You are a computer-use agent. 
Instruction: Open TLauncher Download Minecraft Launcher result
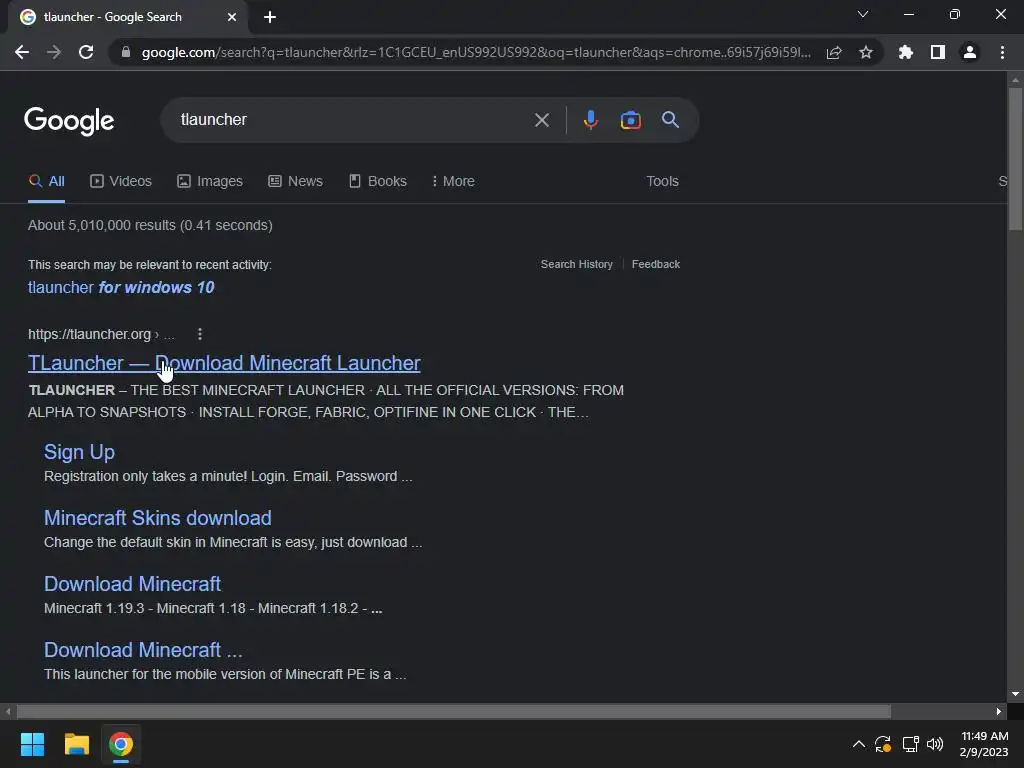224,363
